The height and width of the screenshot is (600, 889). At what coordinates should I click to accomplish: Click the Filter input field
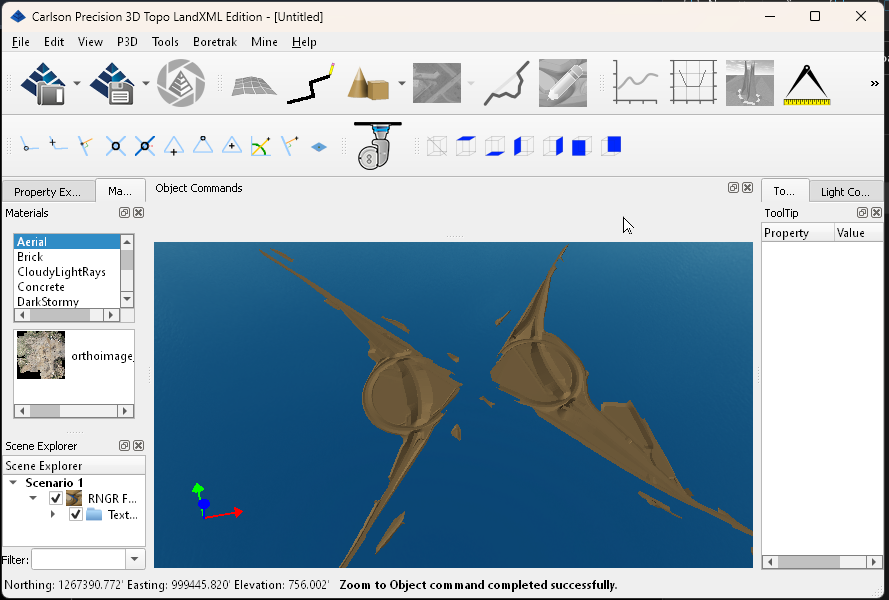[78, 559]
